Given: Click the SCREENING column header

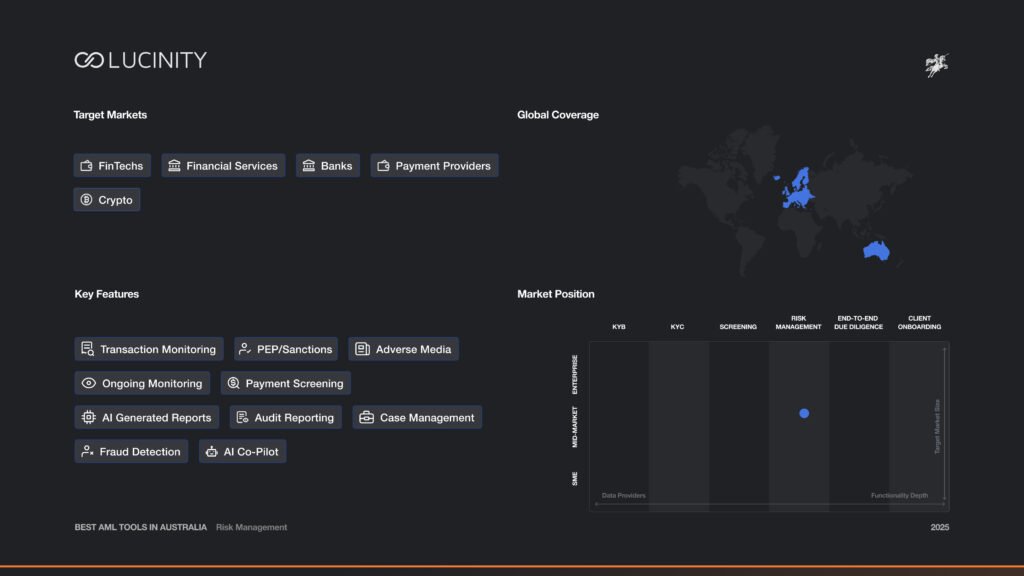Looking at the screenshot, I should point(738,327).
